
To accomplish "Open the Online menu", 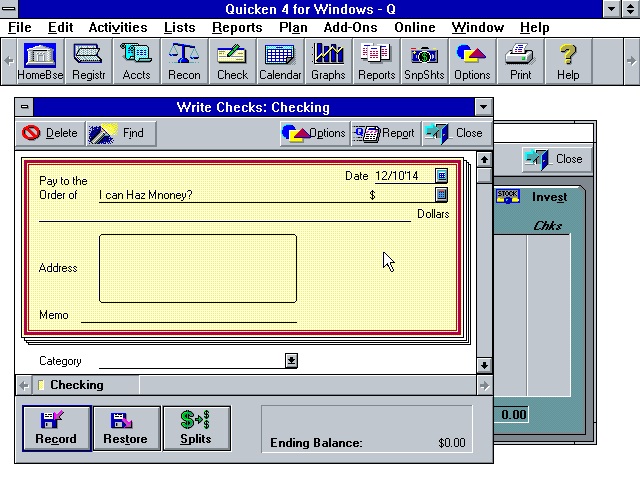I will (415, 27).
